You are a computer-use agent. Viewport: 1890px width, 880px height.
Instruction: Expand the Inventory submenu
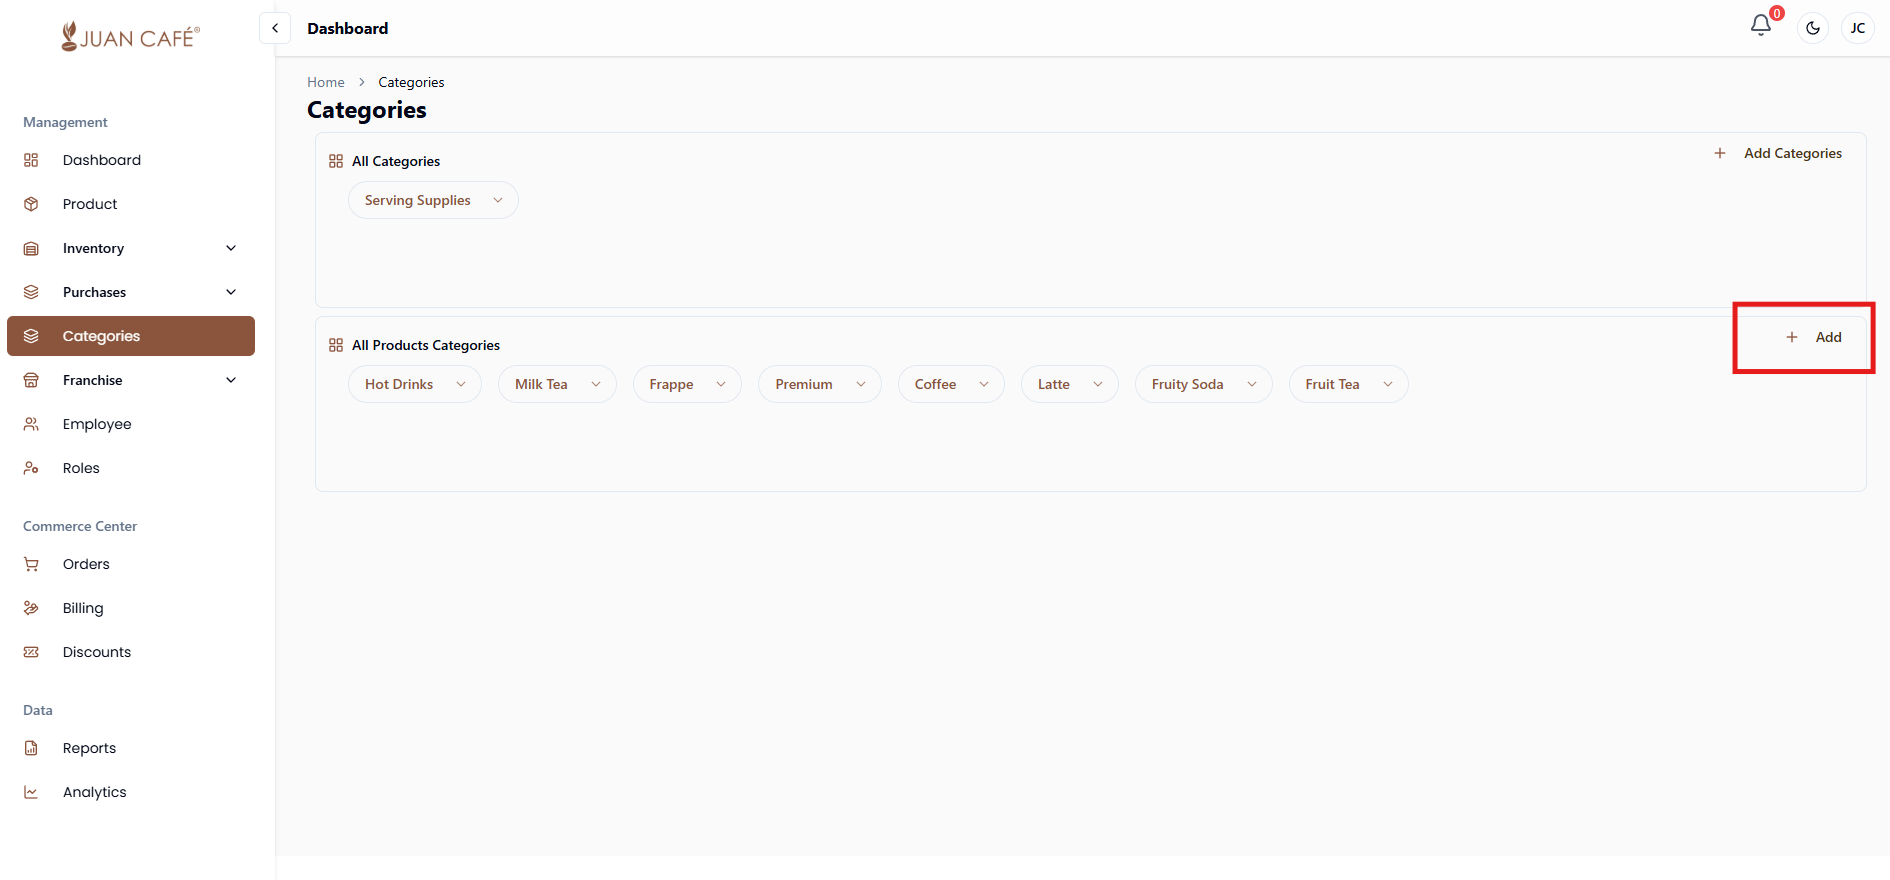[231, 248]
